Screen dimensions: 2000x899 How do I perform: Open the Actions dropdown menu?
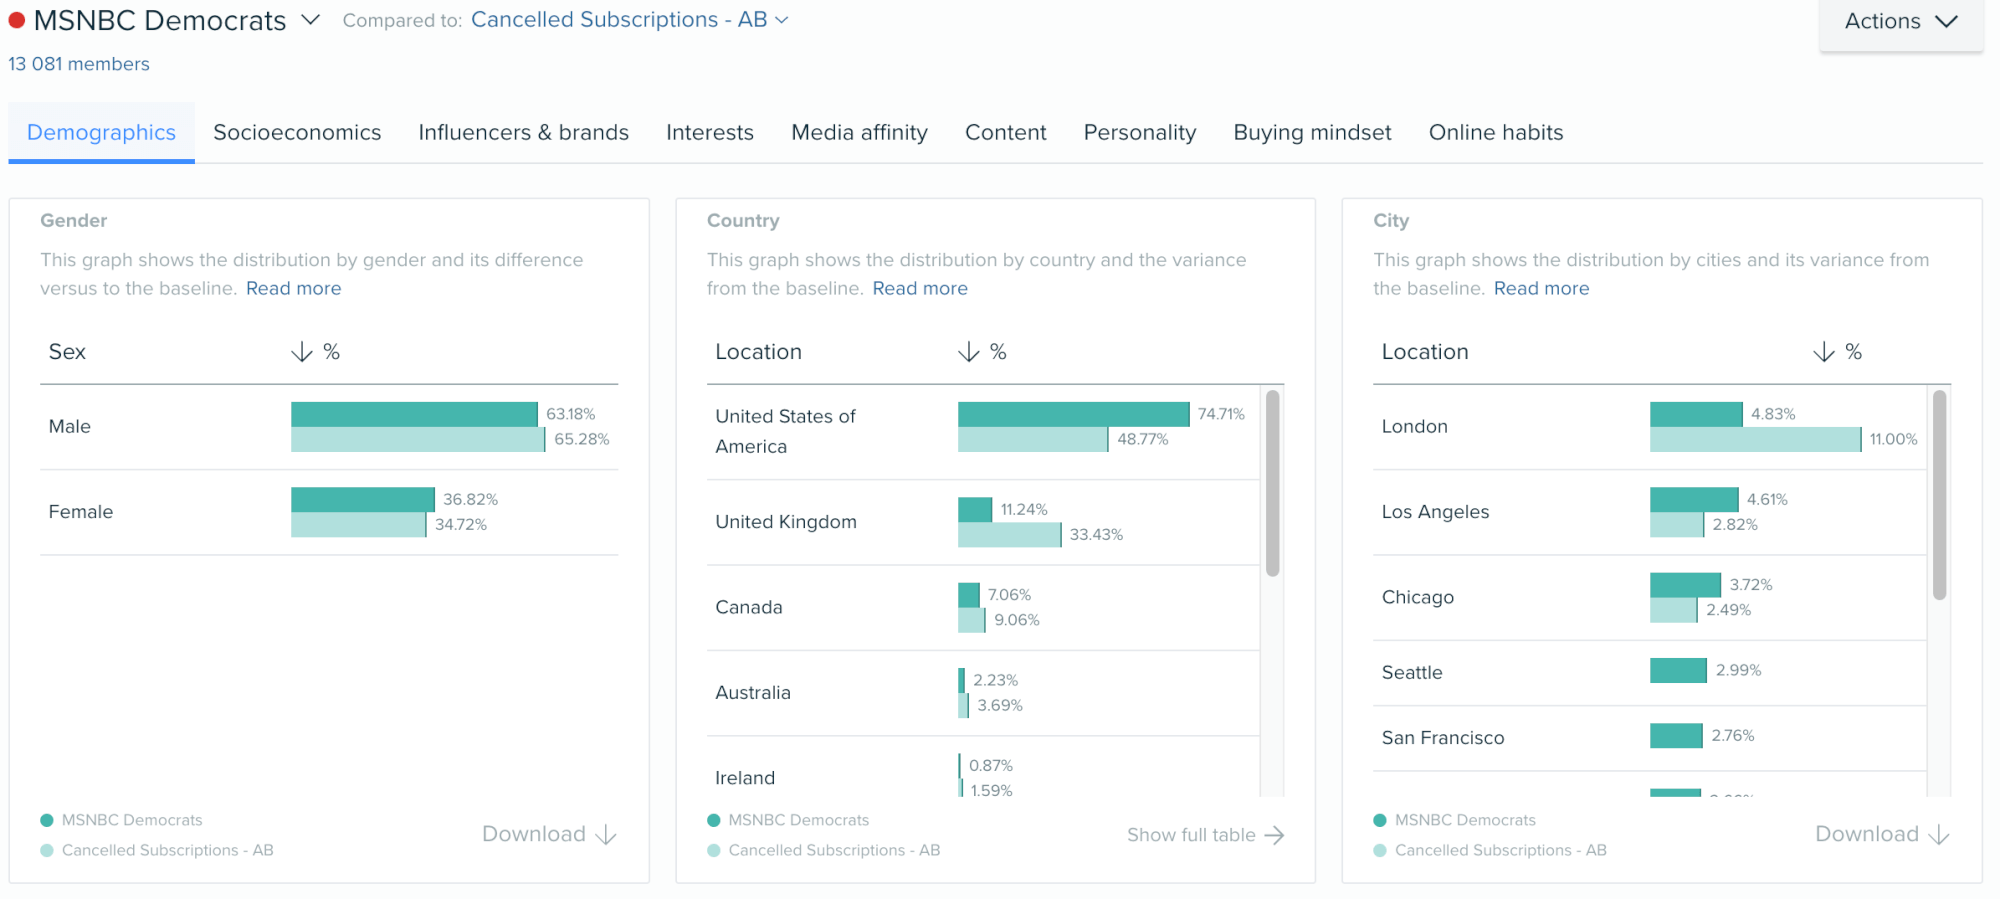pyautogui.click(x=1900, y=22)
